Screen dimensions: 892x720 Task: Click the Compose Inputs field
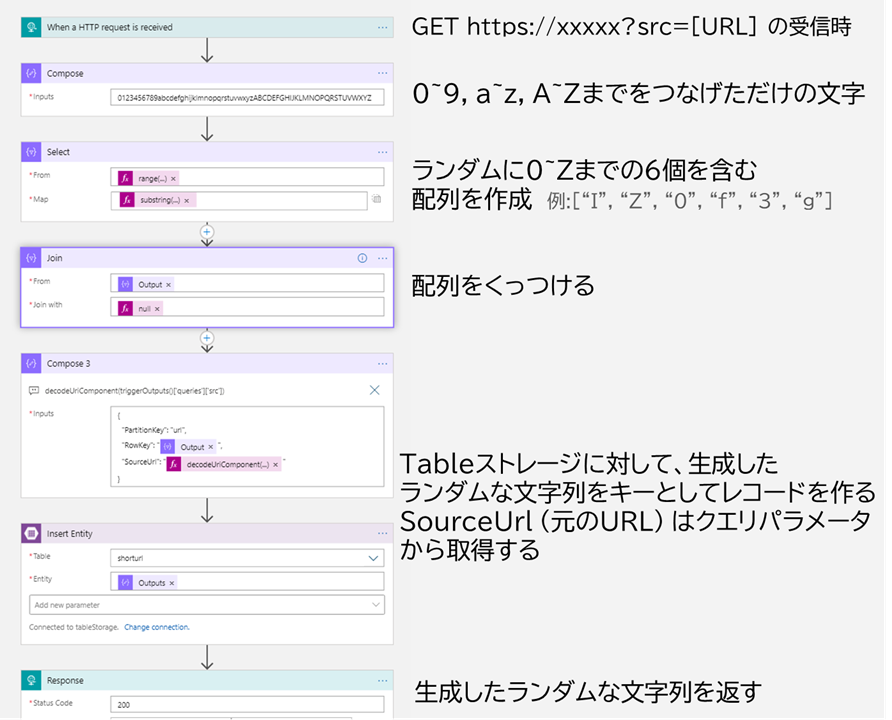(247, 98)
